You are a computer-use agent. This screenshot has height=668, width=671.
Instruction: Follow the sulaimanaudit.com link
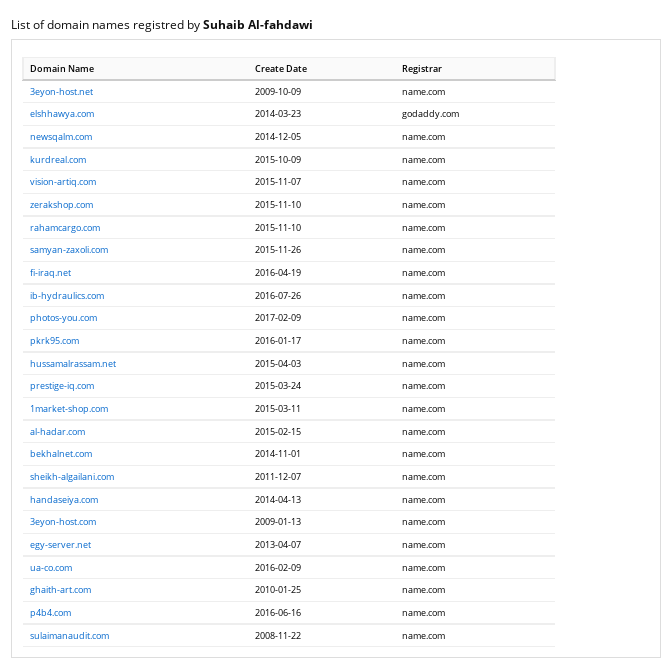click(x=69, y=636)
